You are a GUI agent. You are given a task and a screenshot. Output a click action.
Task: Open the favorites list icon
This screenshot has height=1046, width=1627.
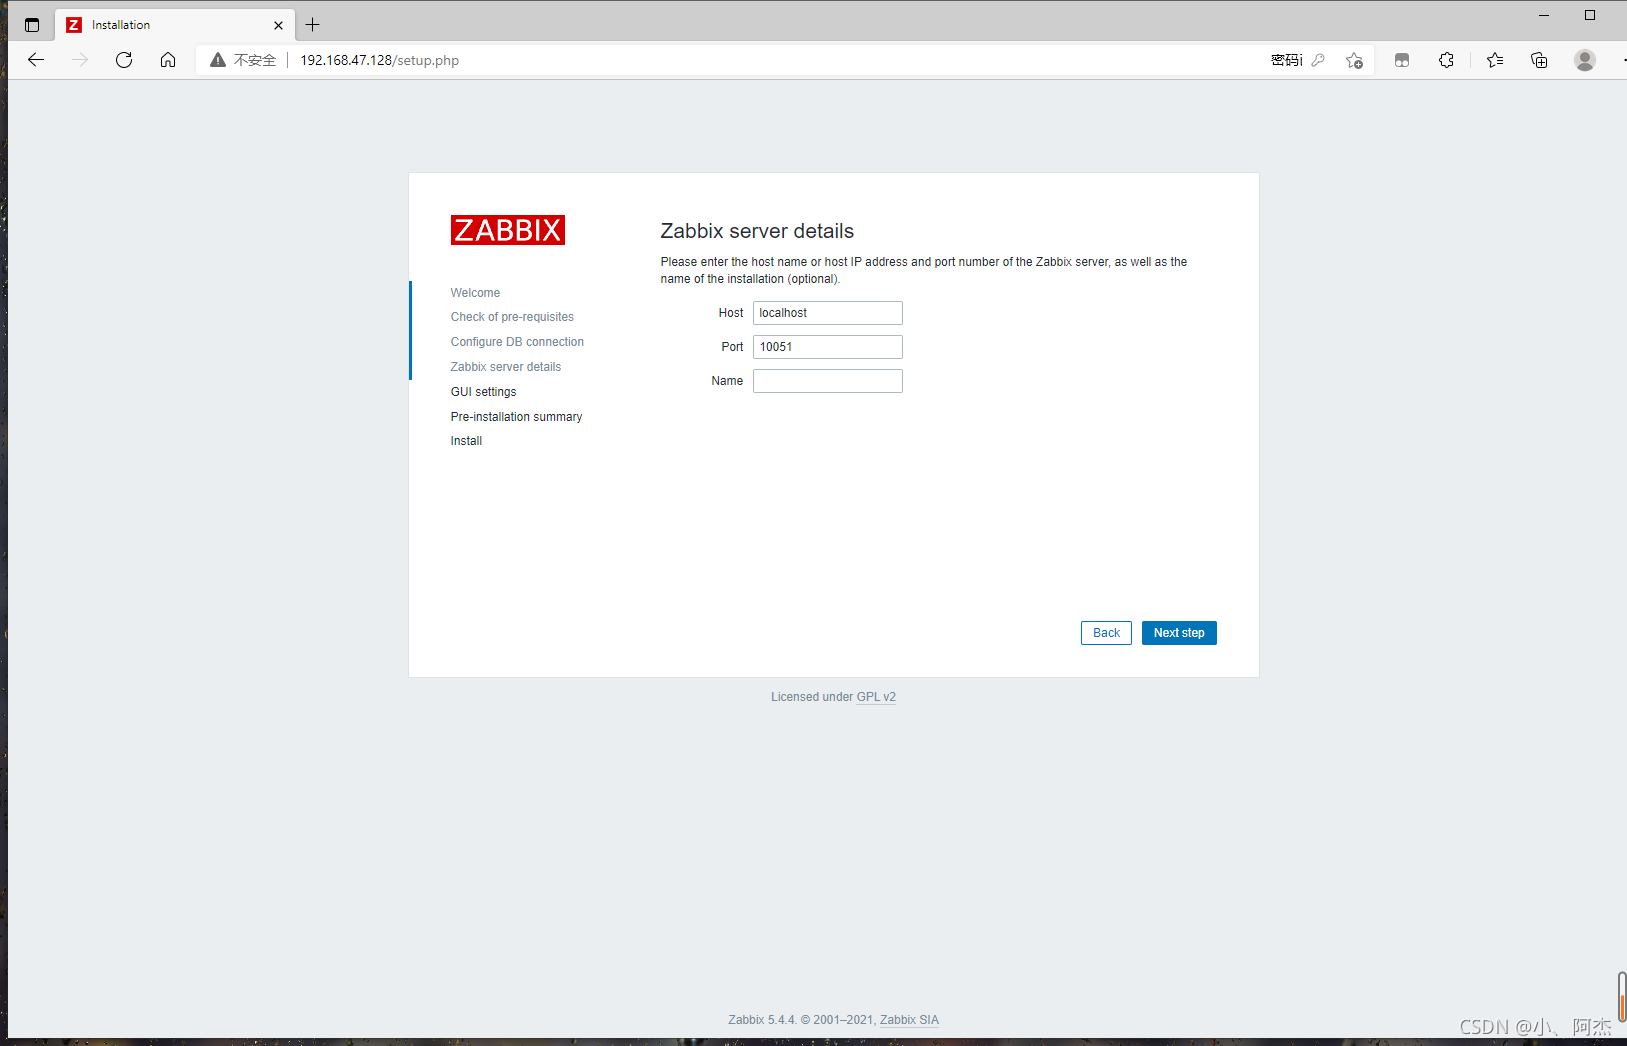pyautogui.click(x=1495, y=60)
